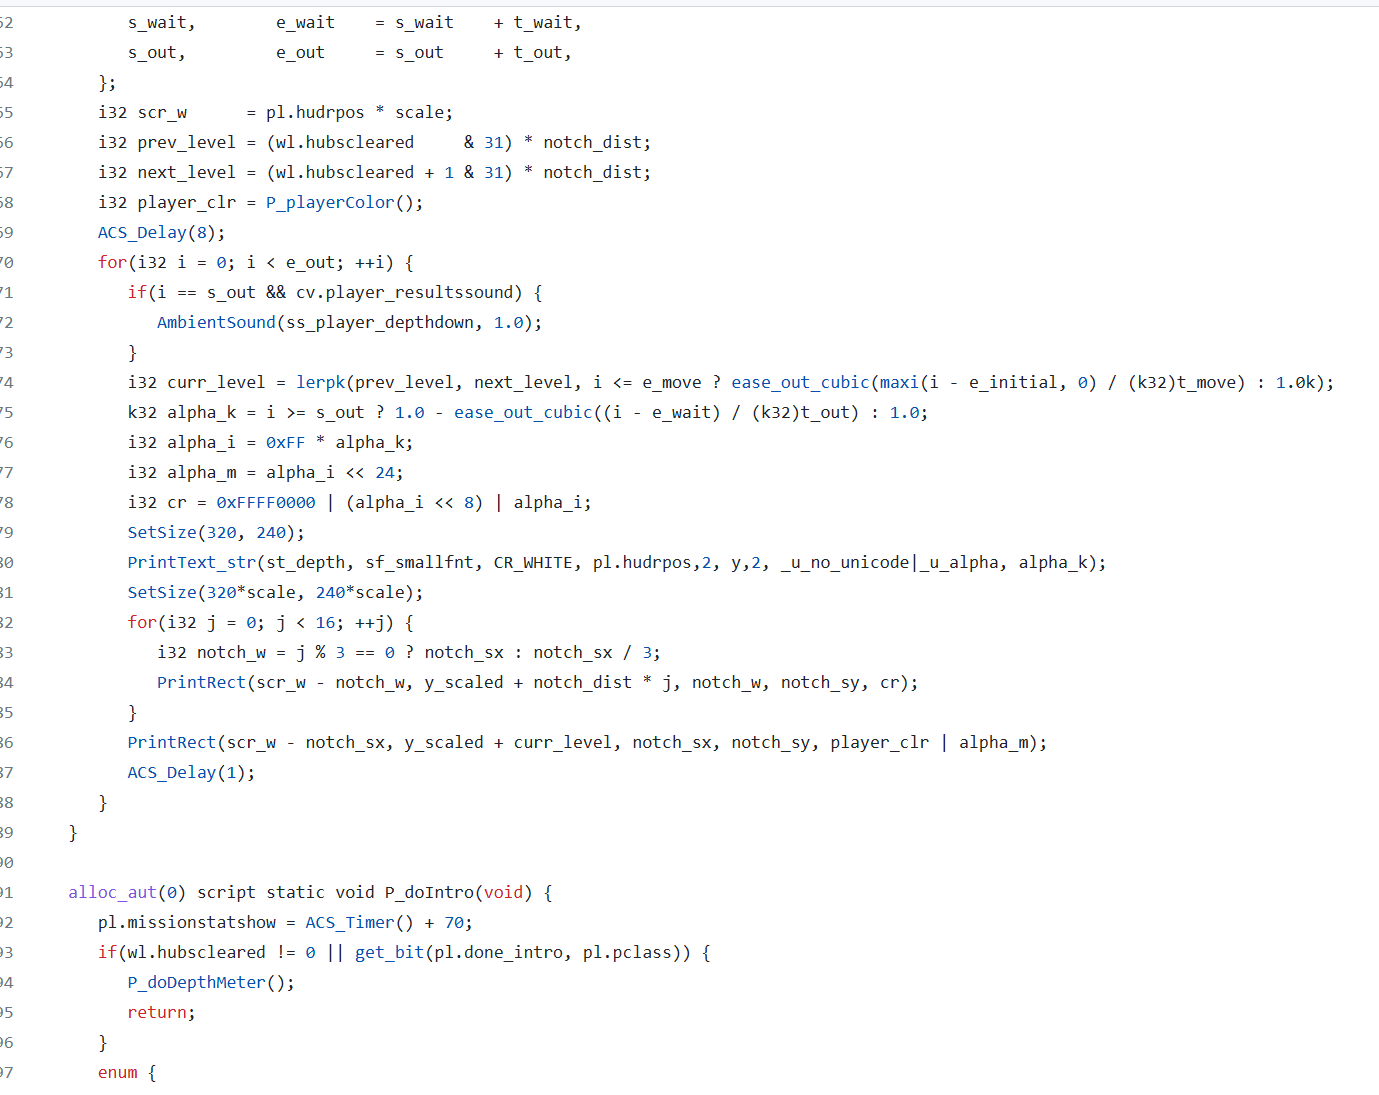Click the "e_initial" identifier
The image size is (1379, 1095).
1013,382
